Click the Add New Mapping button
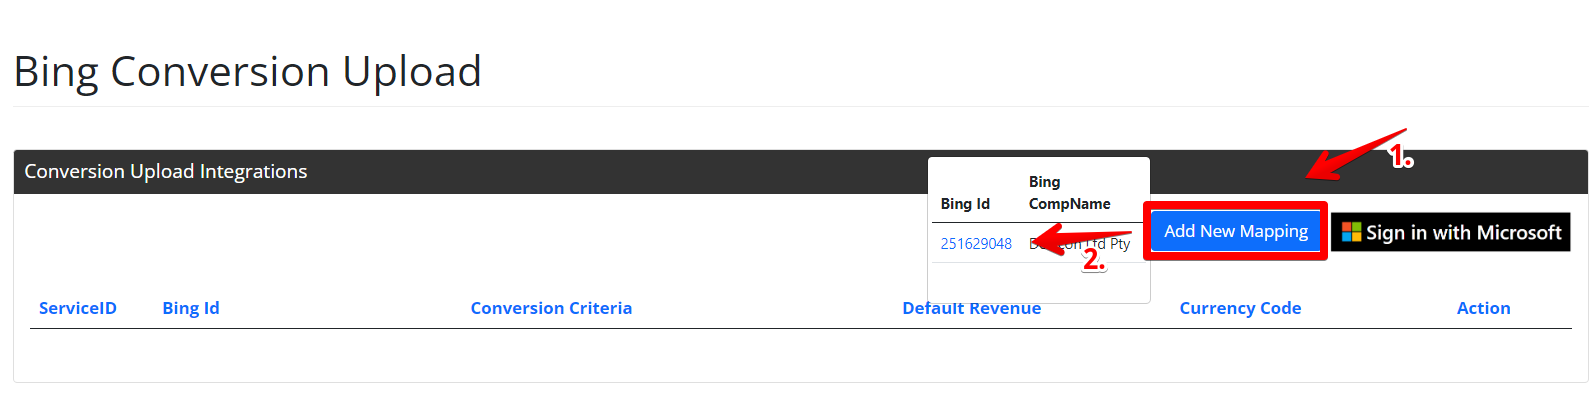 tap(1235, 231)
